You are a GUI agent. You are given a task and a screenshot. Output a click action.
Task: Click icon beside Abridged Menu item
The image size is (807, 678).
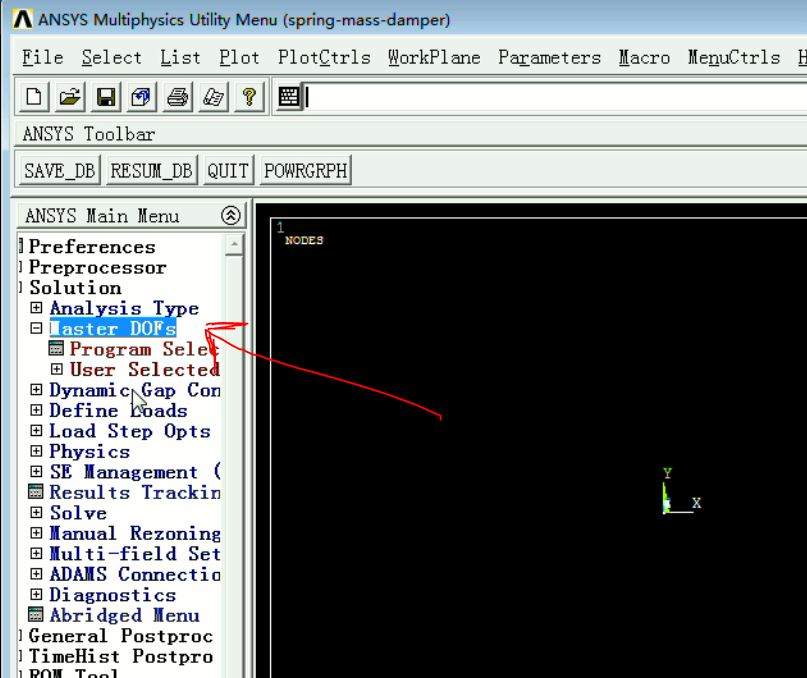coord(36,614)
